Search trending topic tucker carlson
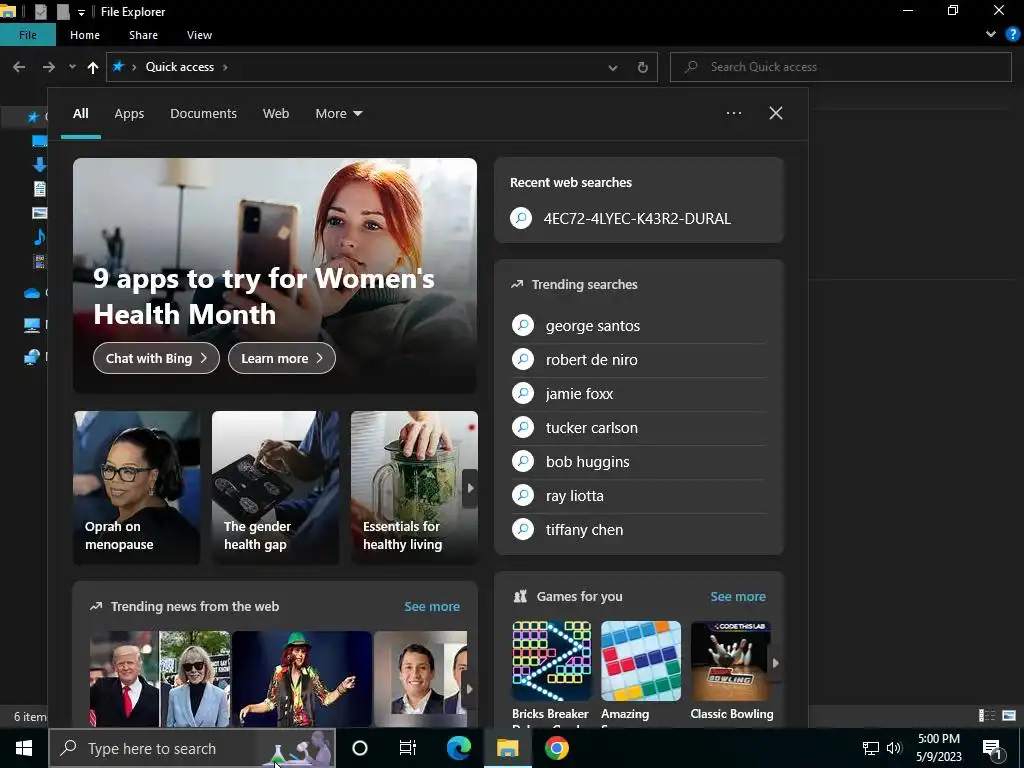This screenshot has height=768, width=1024. coord(639,428)
